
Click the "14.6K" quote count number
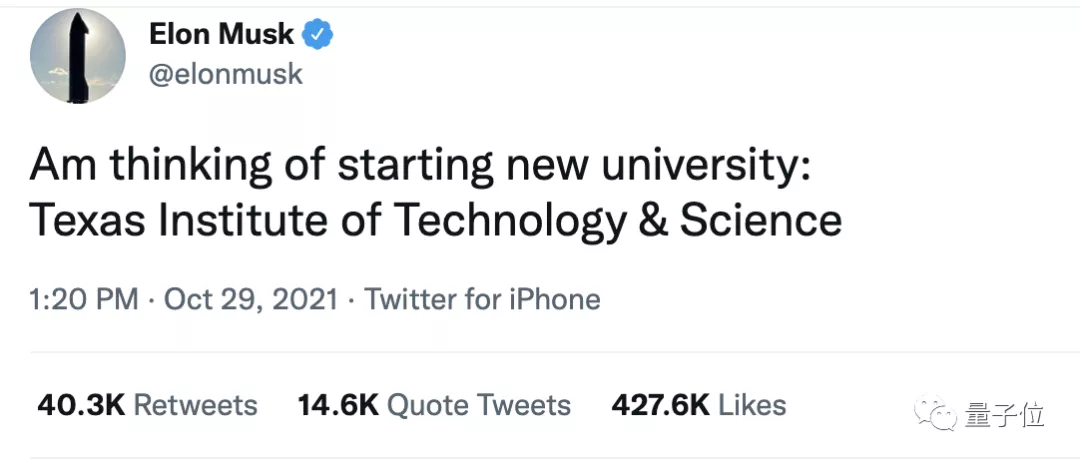(x=337, y=405)
